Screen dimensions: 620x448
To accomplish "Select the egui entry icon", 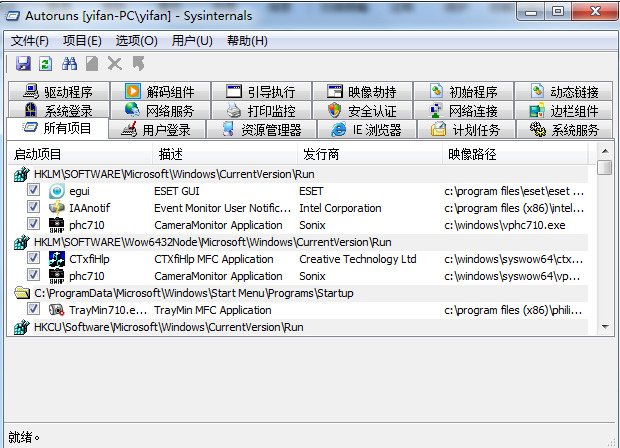I will pyautogui.click(x=57, y=191).
